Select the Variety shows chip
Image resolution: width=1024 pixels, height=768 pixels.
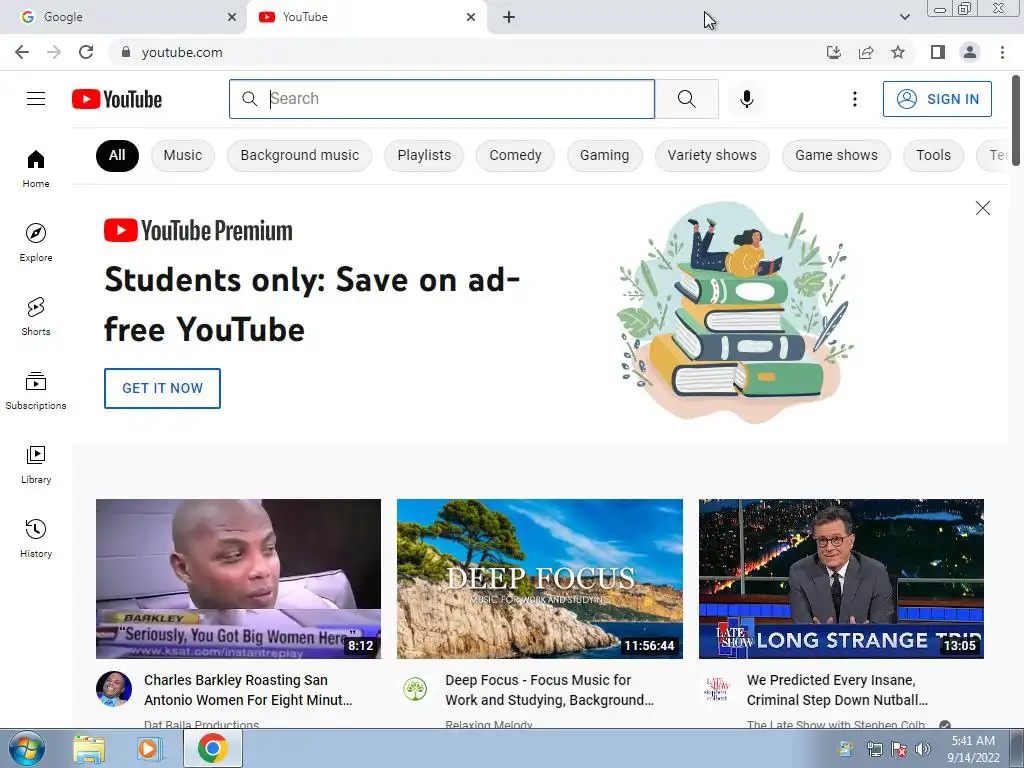(712, 155)
